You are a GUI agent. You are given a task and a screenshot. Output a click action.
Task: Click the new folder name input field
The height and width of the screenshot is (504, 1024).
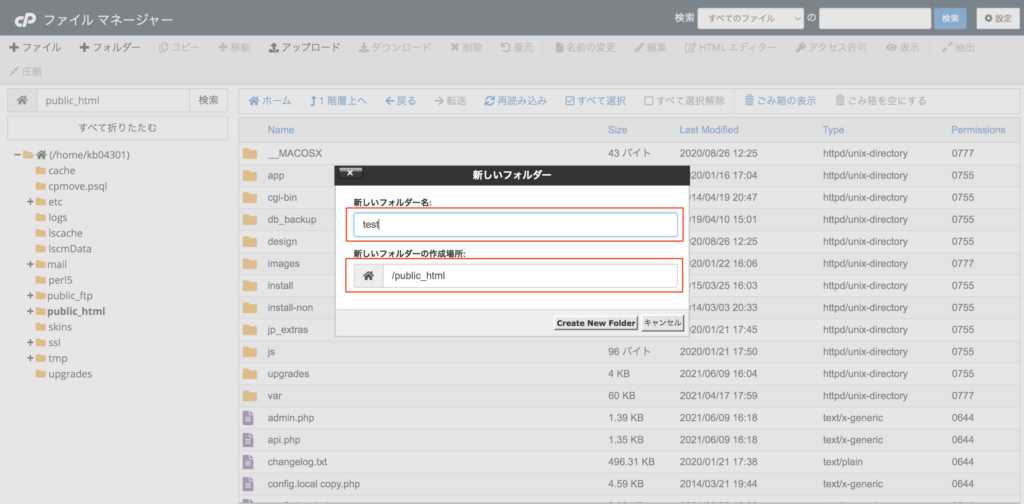[516, 225]
